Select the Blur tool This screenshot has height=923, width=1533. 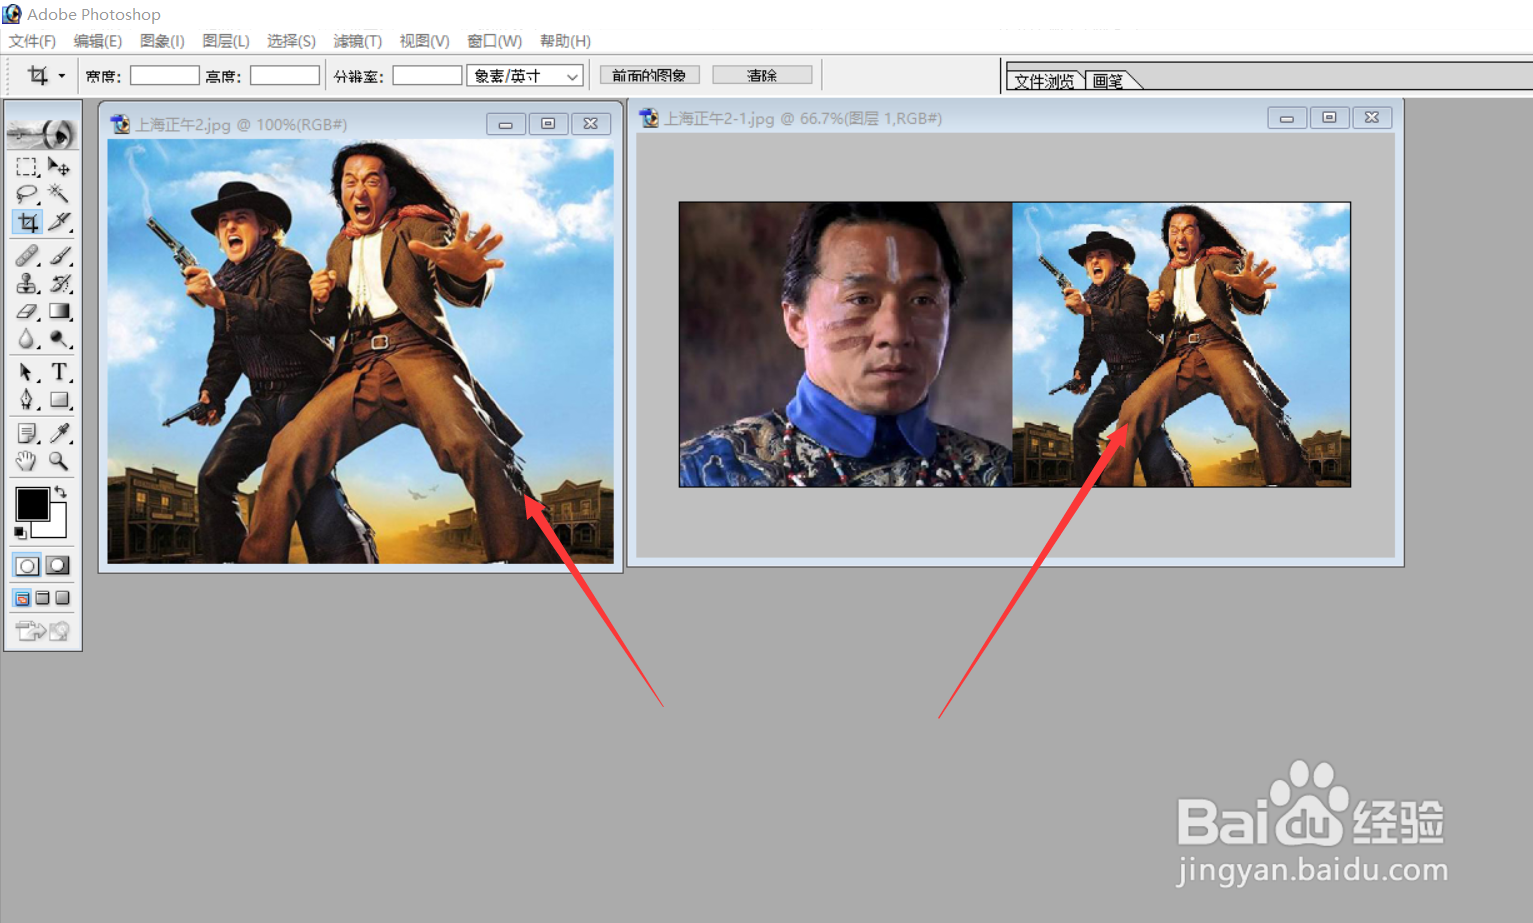pyautogui.click(x=27, y=339)
